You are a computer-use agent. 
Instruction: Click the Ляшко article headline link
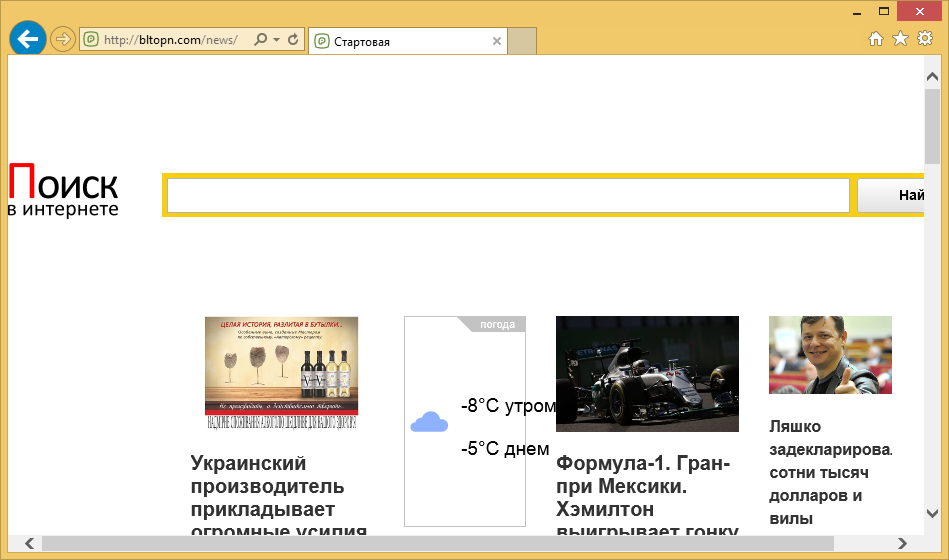829,472
